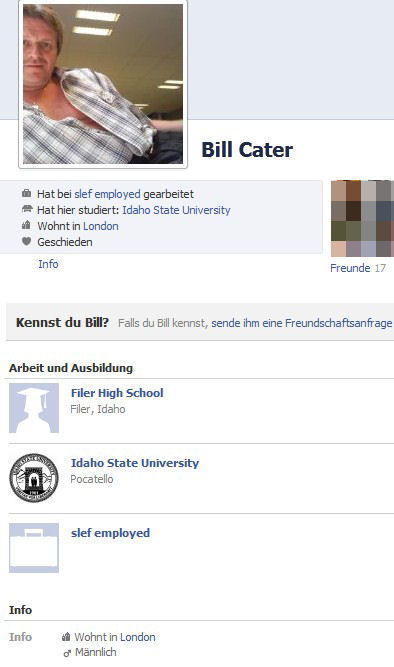Click the heart icon beside Geschieden

(26, 241)
